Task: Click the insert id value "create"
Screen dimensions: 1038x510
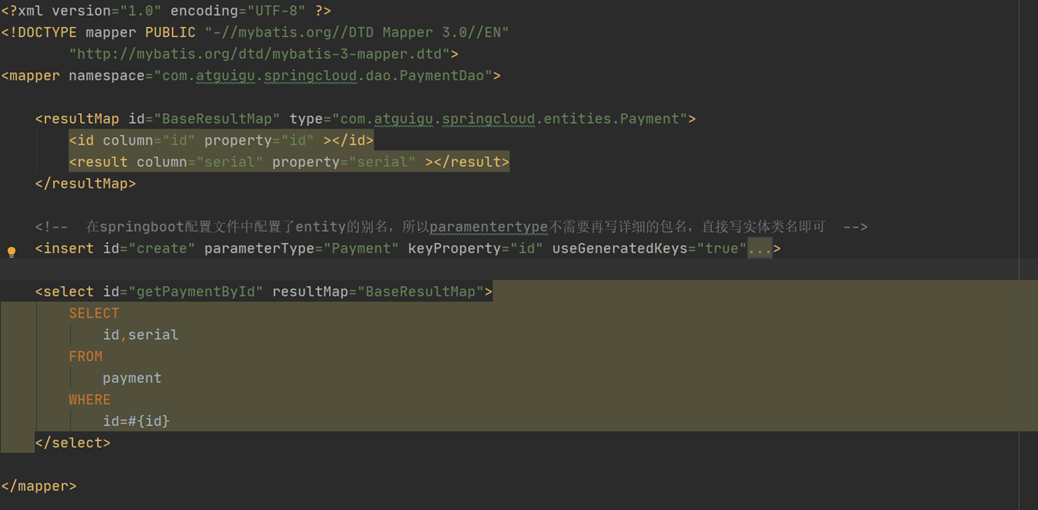Action: click(162, 249)
